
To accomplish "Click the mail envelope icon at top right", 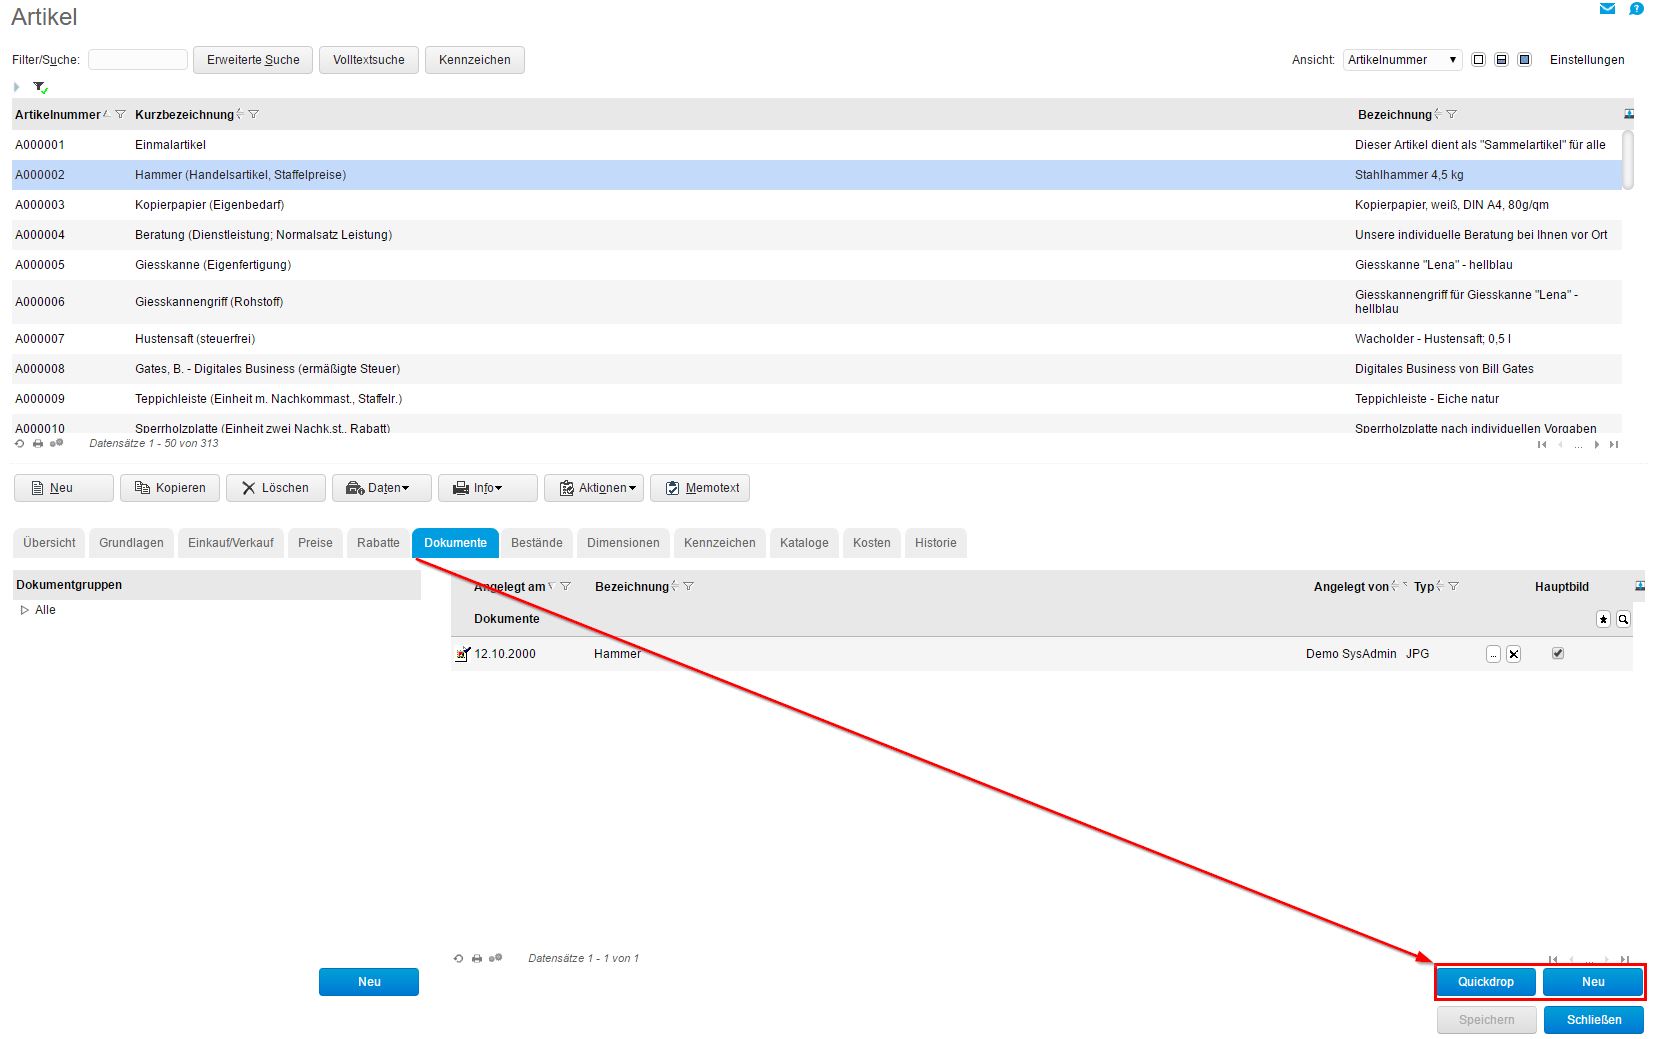I will click(x=1607, y=9).
